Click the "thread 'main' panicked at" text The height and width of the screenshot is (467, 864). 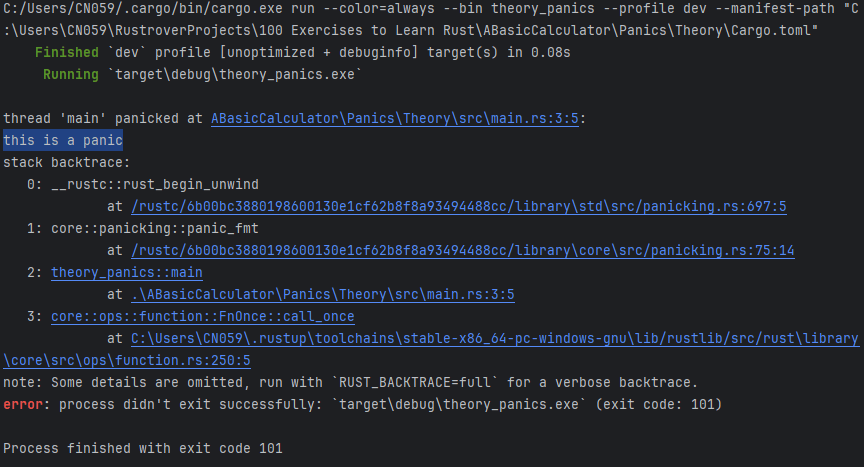tap(104, 118)
